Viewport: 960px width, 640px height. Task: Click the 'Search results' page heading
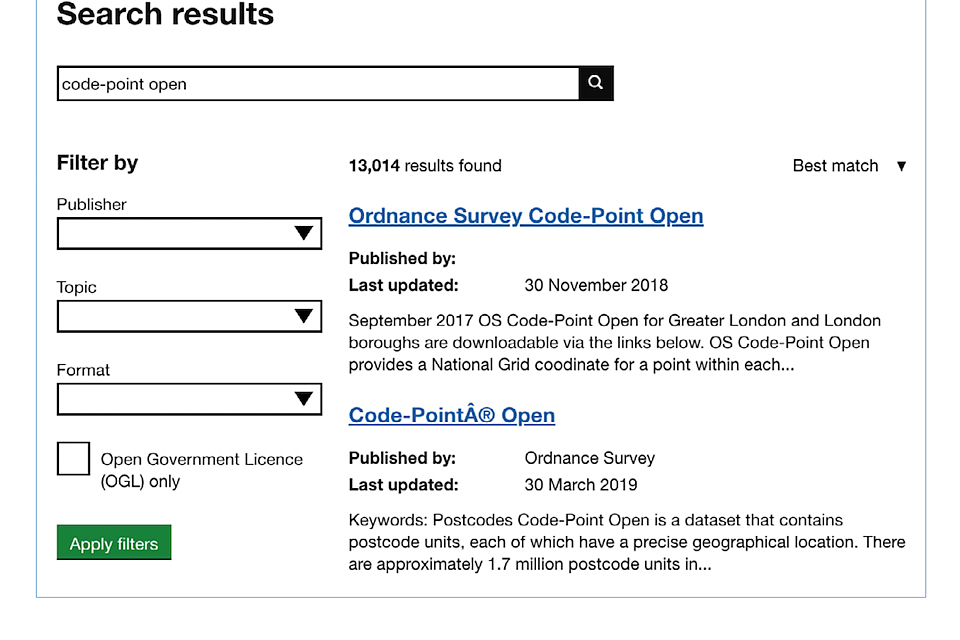coord(165,15)
